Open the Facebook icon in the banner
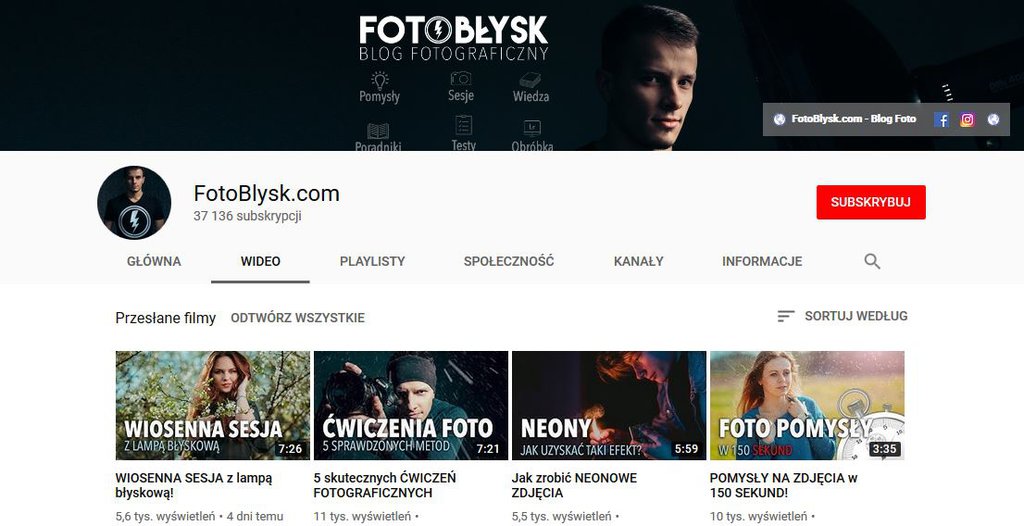Screen dimensions: 1024x526 pyautogui.click(x=941, y=120)
